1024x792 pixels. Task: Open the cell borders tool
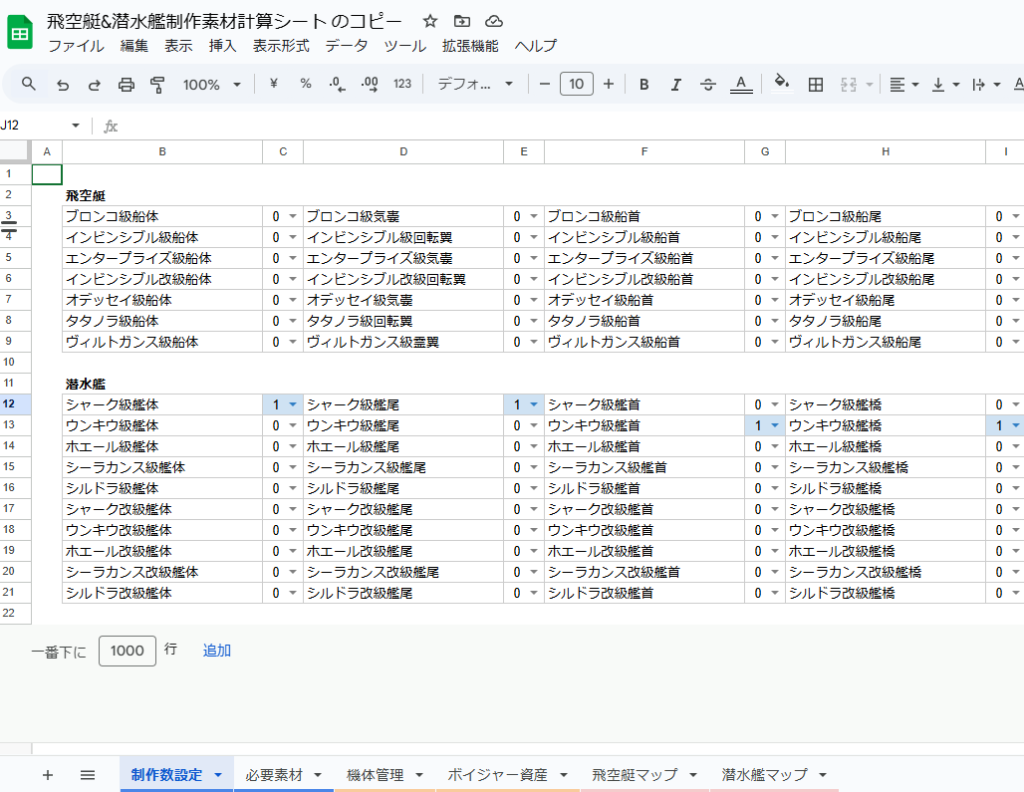tap(815, 85)
